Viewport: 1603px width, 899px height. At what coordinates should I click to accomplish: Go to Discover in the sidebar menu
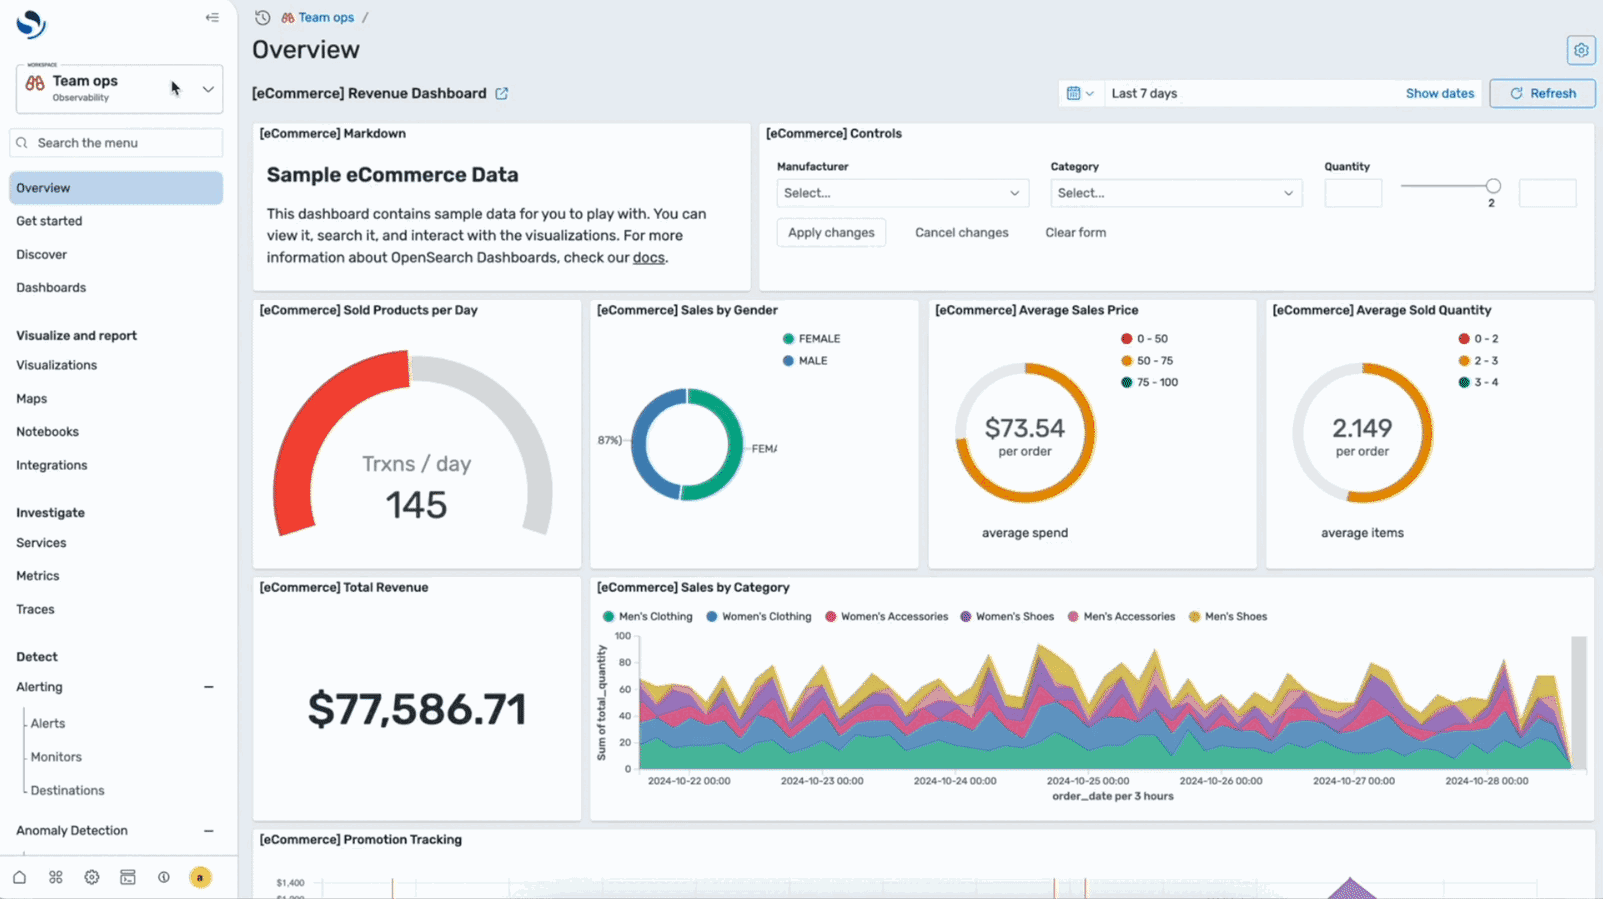tap(42, 255)
